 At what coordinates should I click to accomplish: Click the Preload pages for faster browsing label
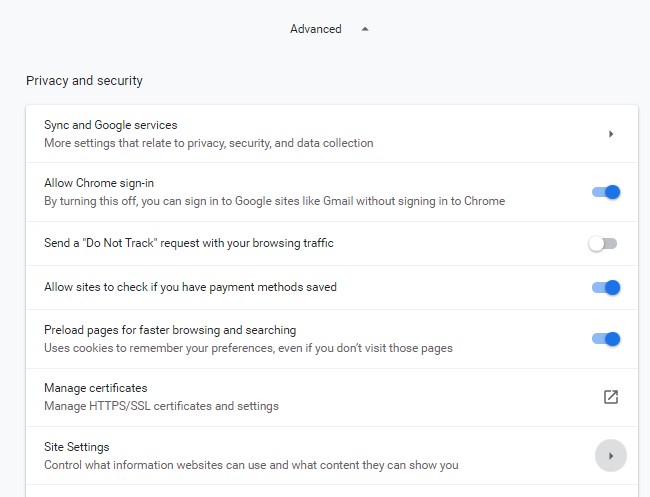(x=170, y=330)
